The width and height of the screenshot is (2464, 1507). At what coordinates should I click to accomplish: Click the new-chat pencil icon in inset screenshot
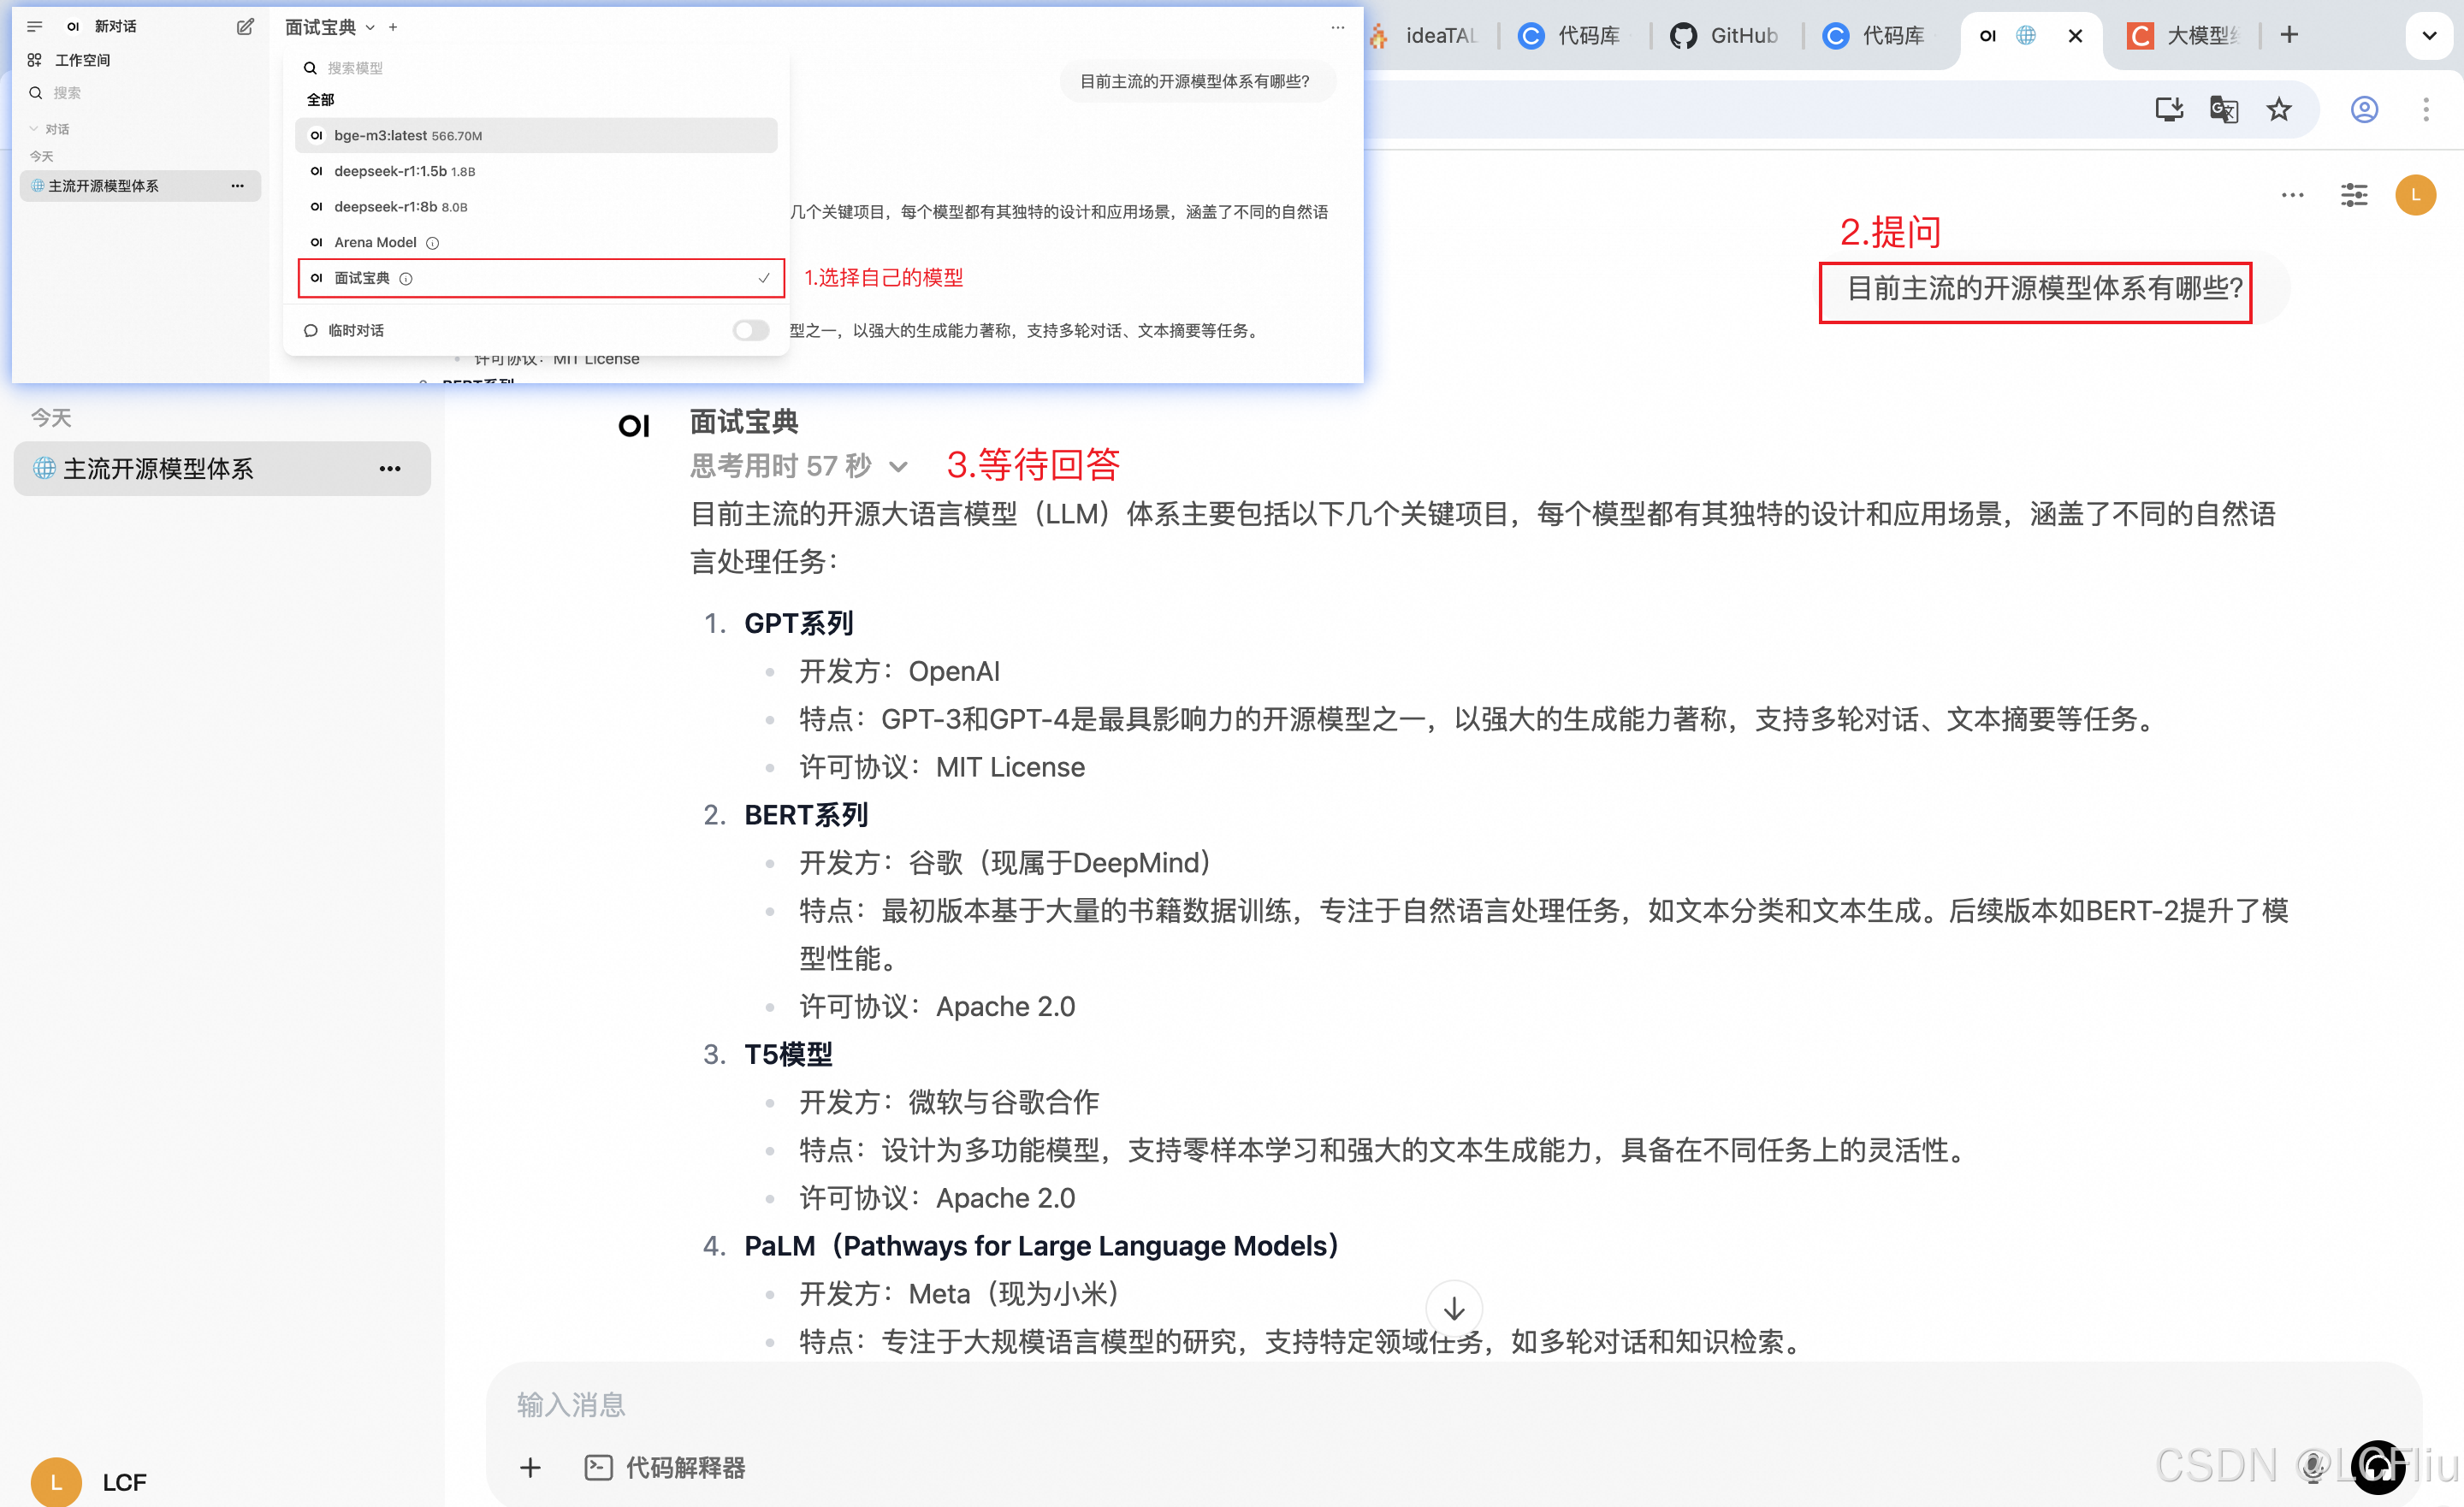245,27
